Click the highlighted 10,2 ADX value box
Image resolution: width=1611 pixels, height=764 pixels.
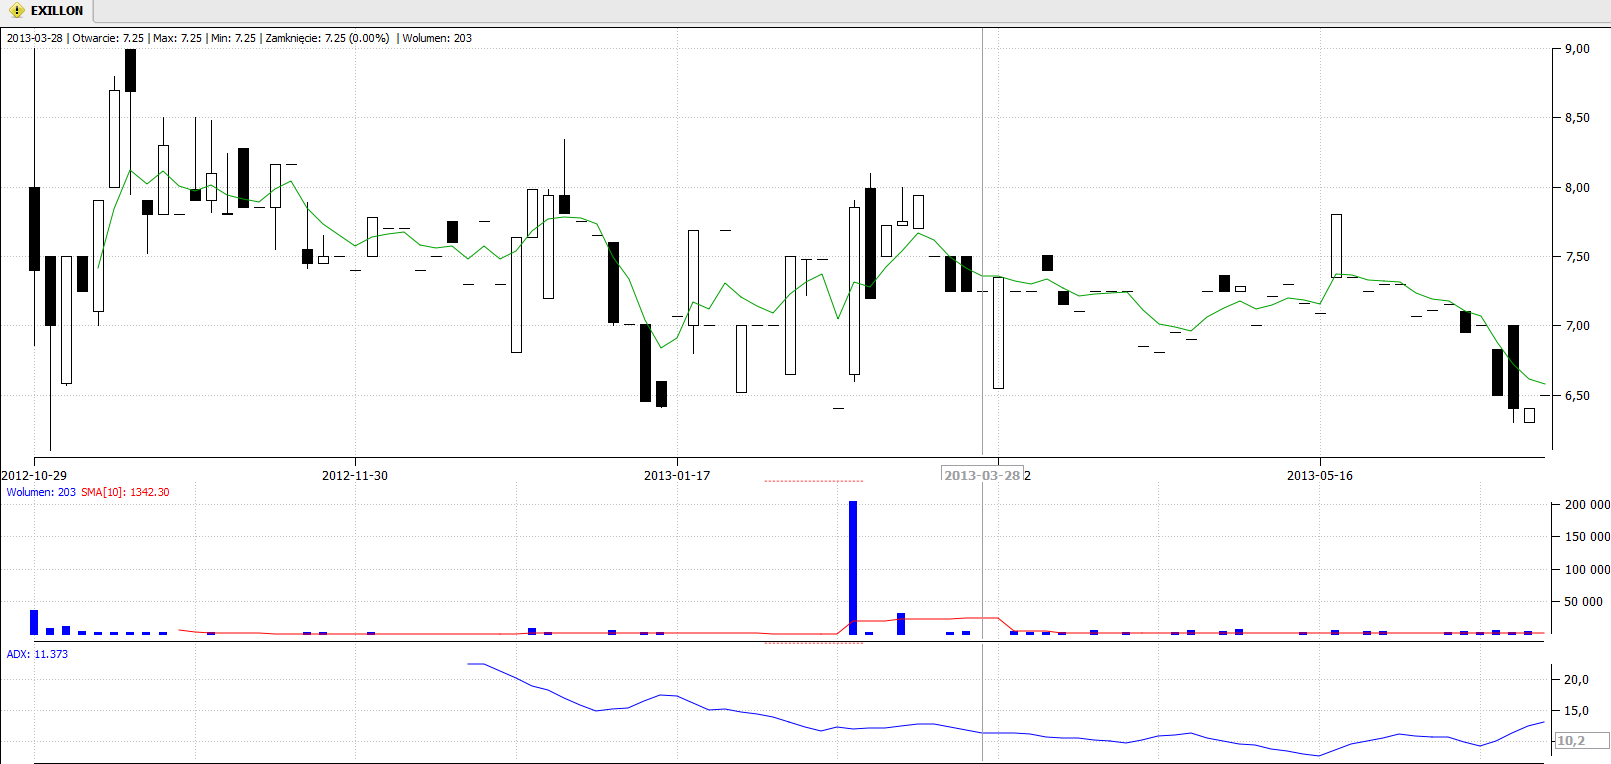click(x=1580, y=741)
